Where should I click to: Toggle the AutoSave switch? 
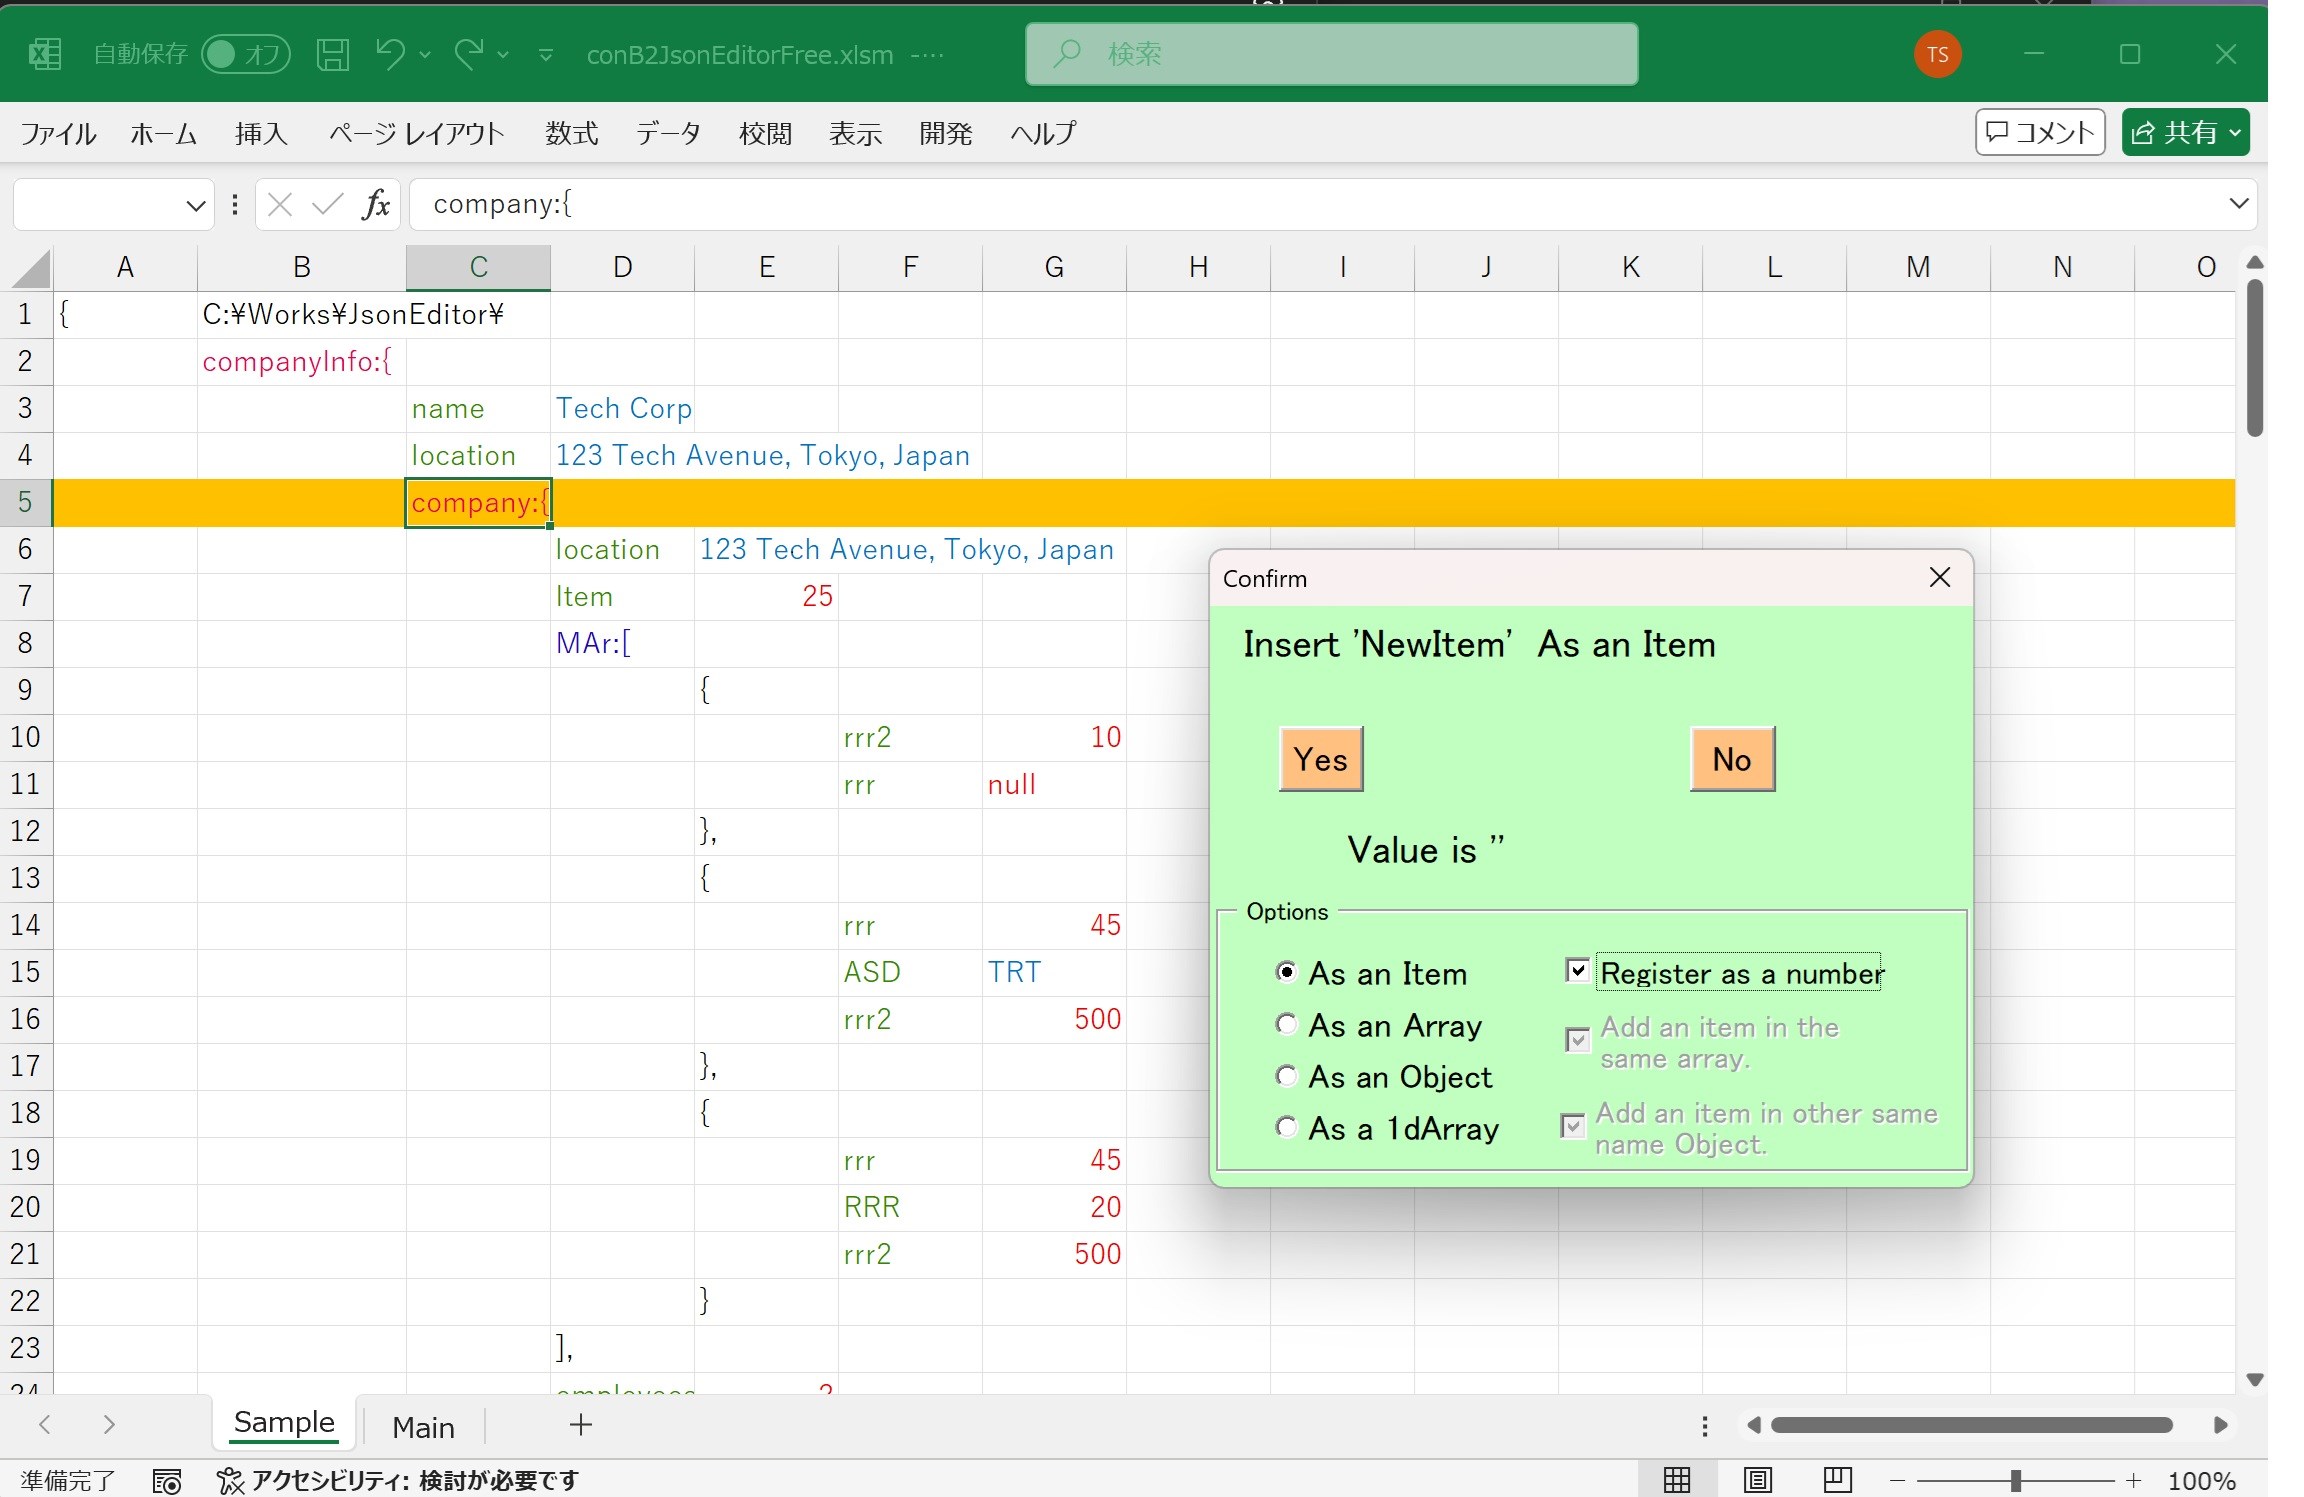coord(245,54)
